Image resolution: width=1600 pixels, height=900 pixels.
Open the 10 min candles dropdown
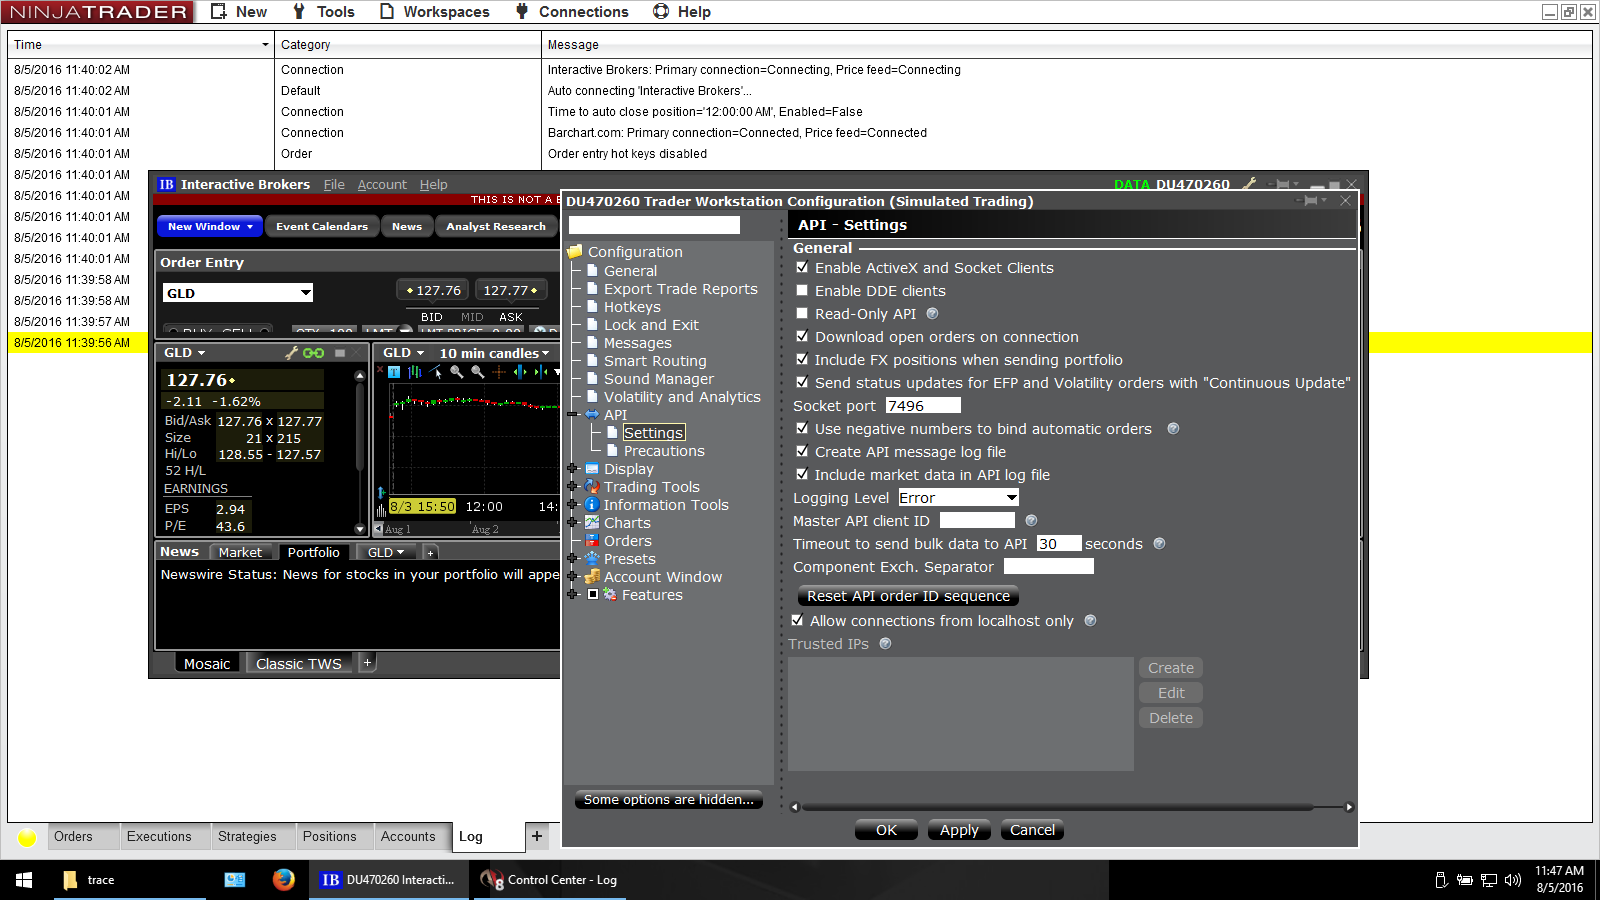495,353
